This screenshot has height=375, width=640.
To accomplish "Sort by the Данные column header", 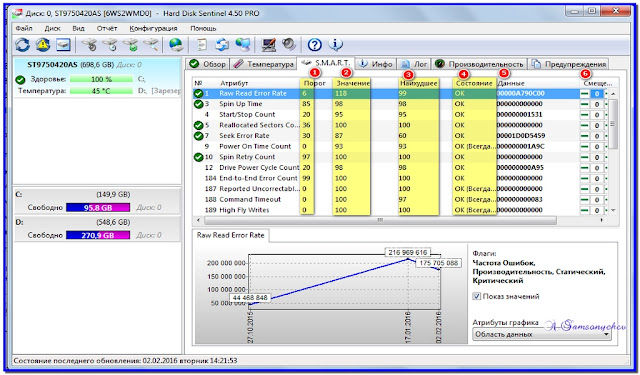I will pos(511,83).
